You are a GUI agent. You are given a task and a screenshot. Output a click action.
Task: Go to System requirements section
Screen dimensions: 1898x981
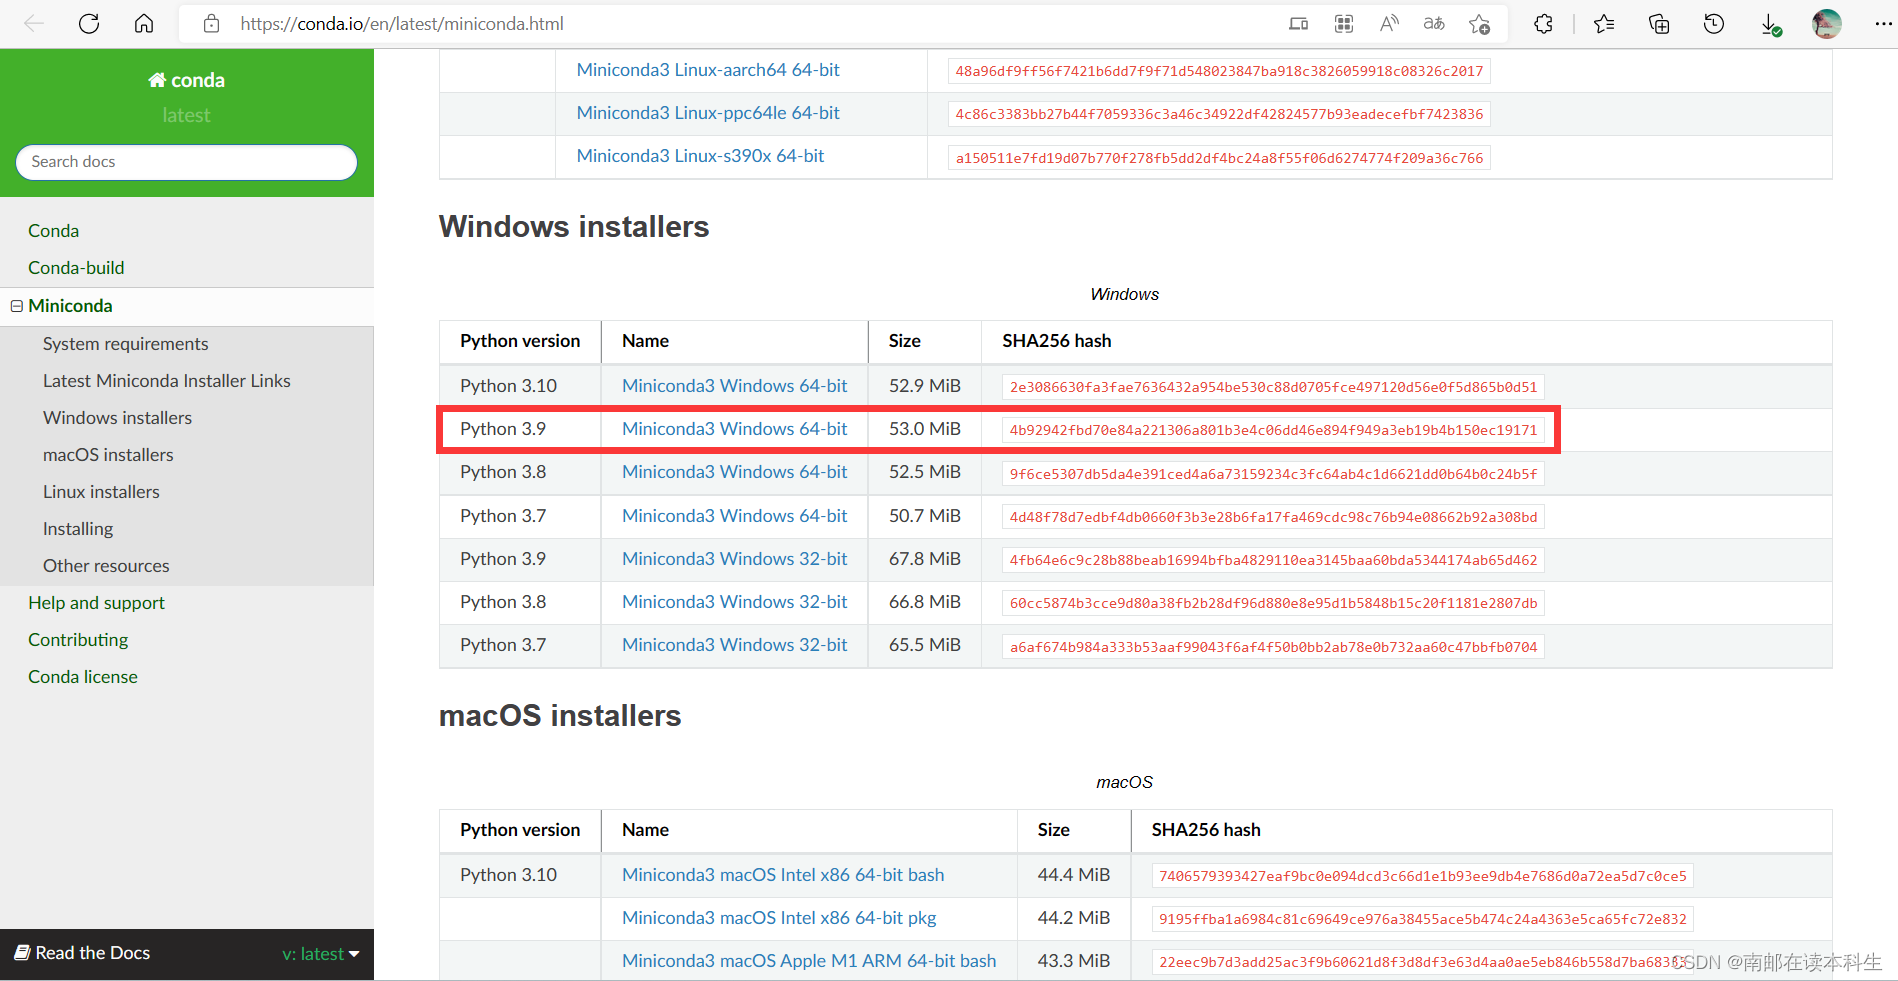126,344
